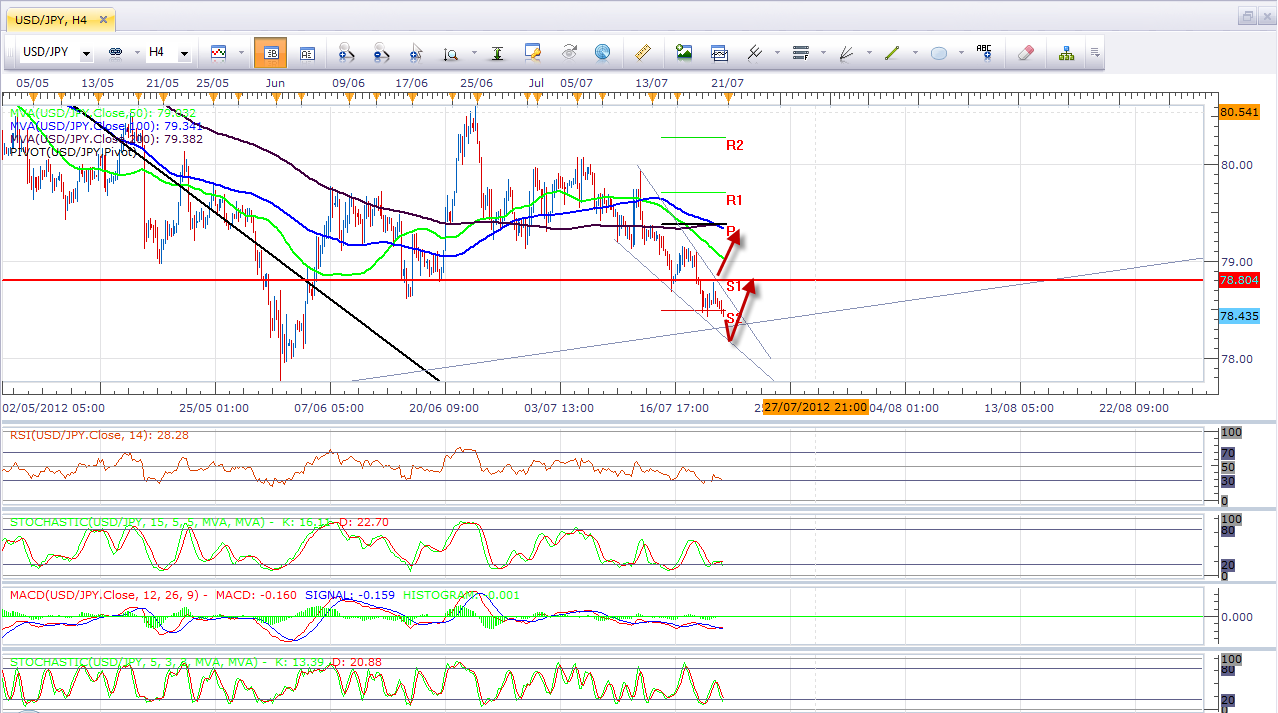Click the R2 pivot level label

[735, 145]
